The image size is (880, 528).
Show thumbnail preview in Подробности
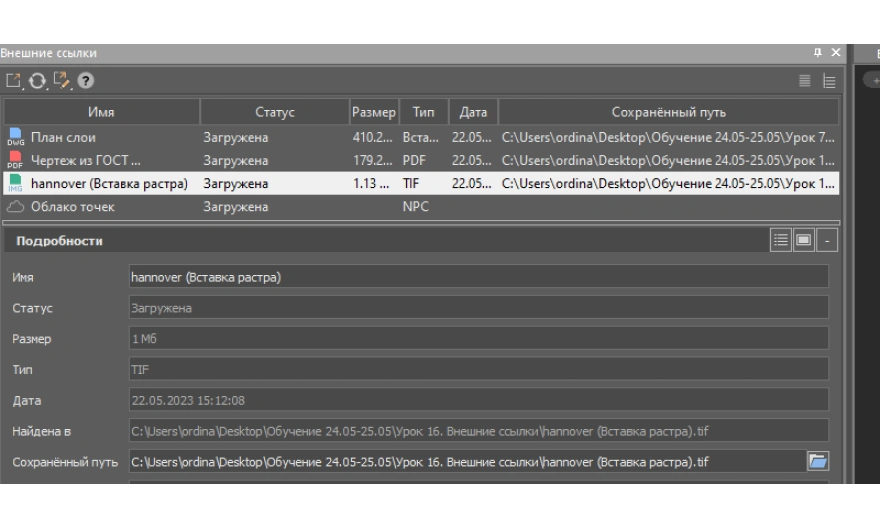[x=803, y=241]
